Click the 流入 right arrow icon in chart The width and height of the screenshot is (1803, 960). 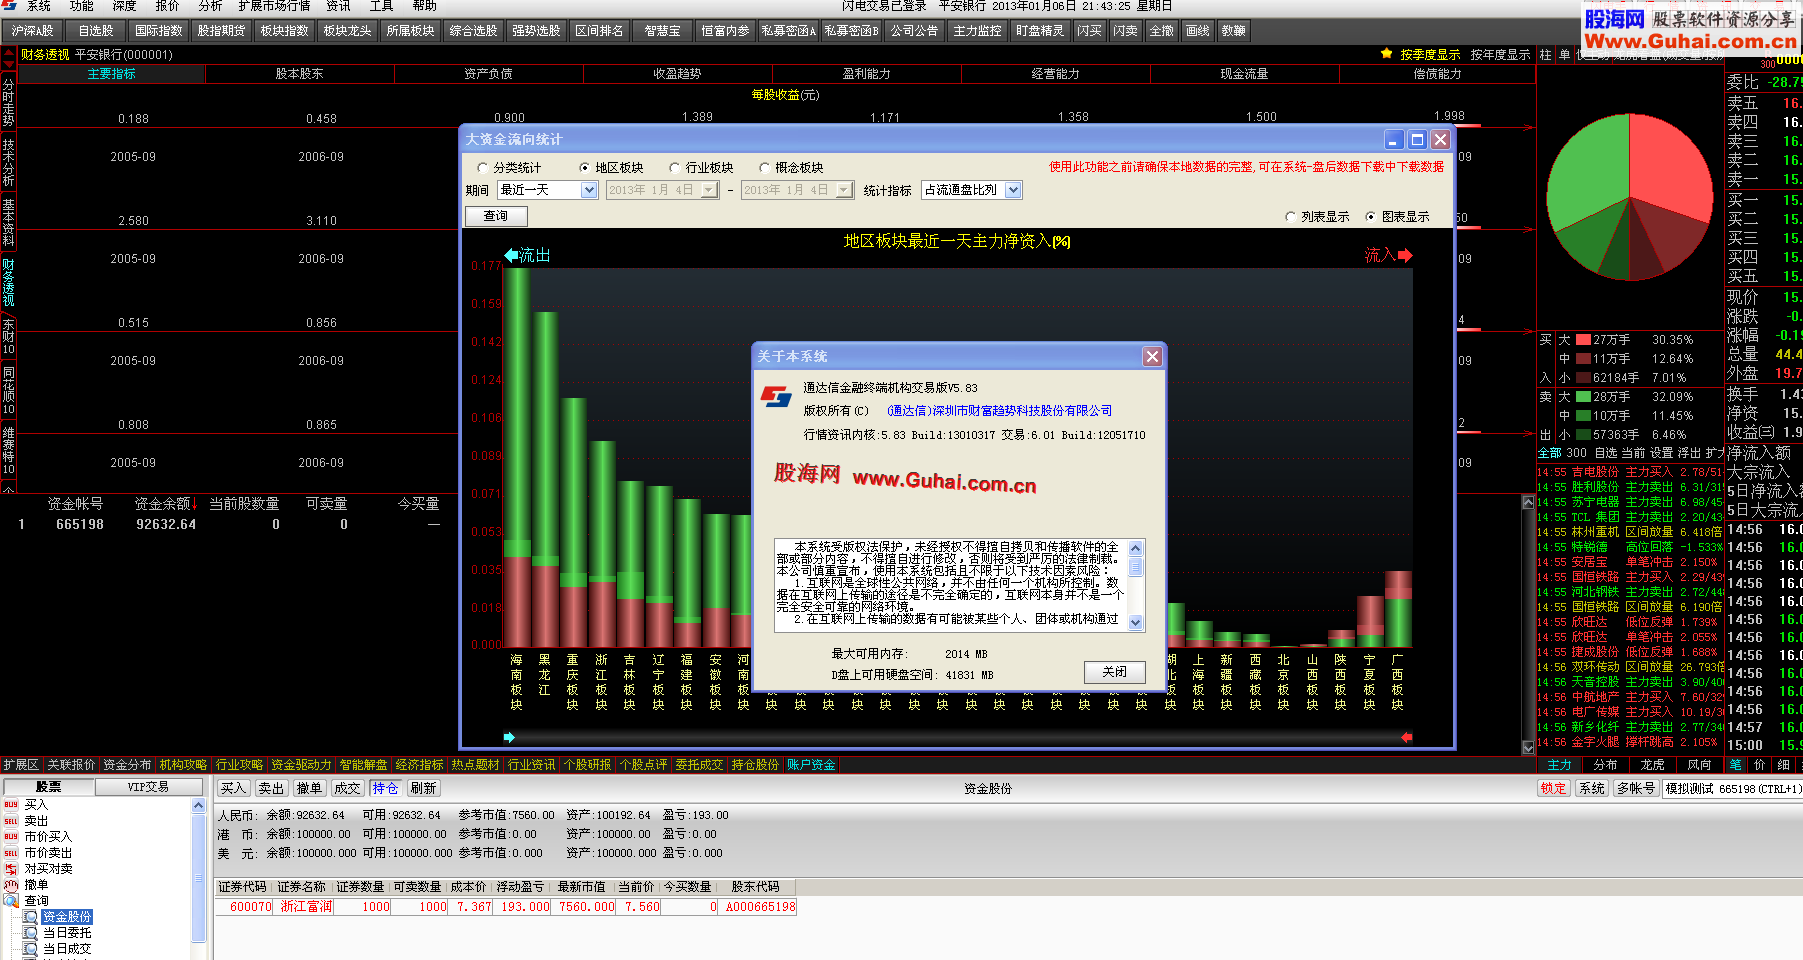point(1405,255)
